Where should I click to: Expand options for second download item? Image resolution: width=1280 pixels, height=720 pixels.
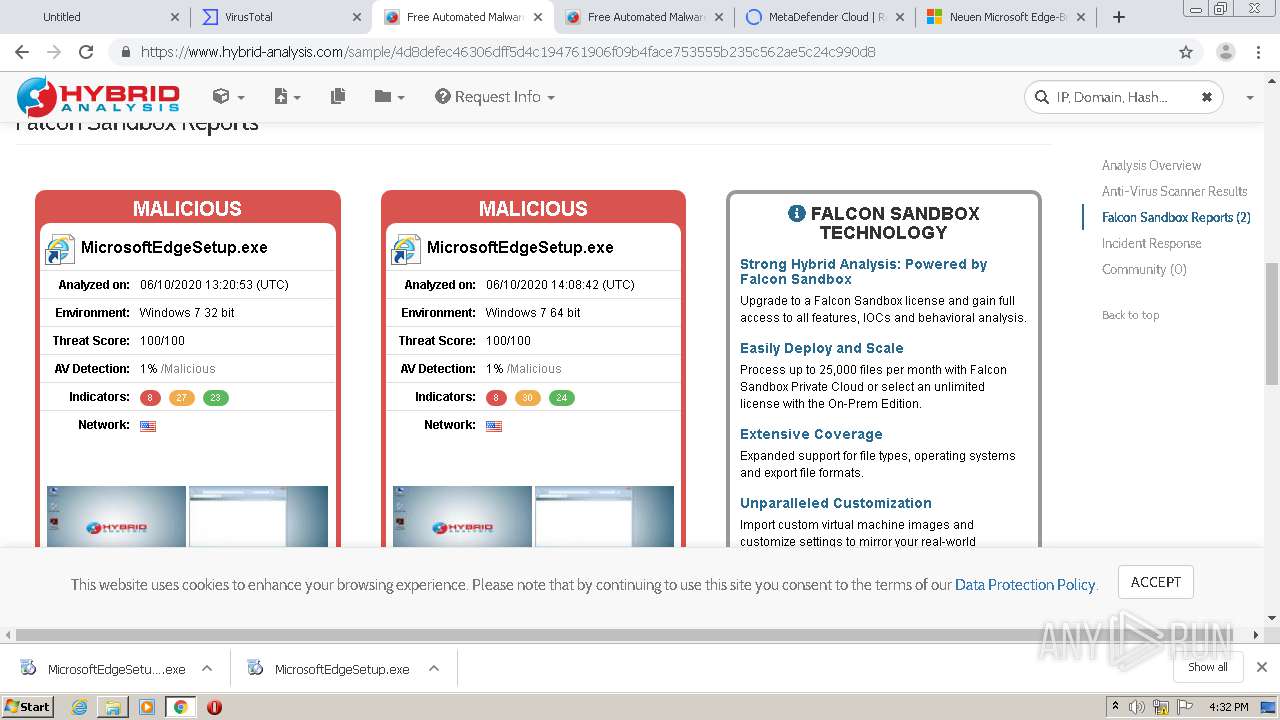click(x=434, y=668)
